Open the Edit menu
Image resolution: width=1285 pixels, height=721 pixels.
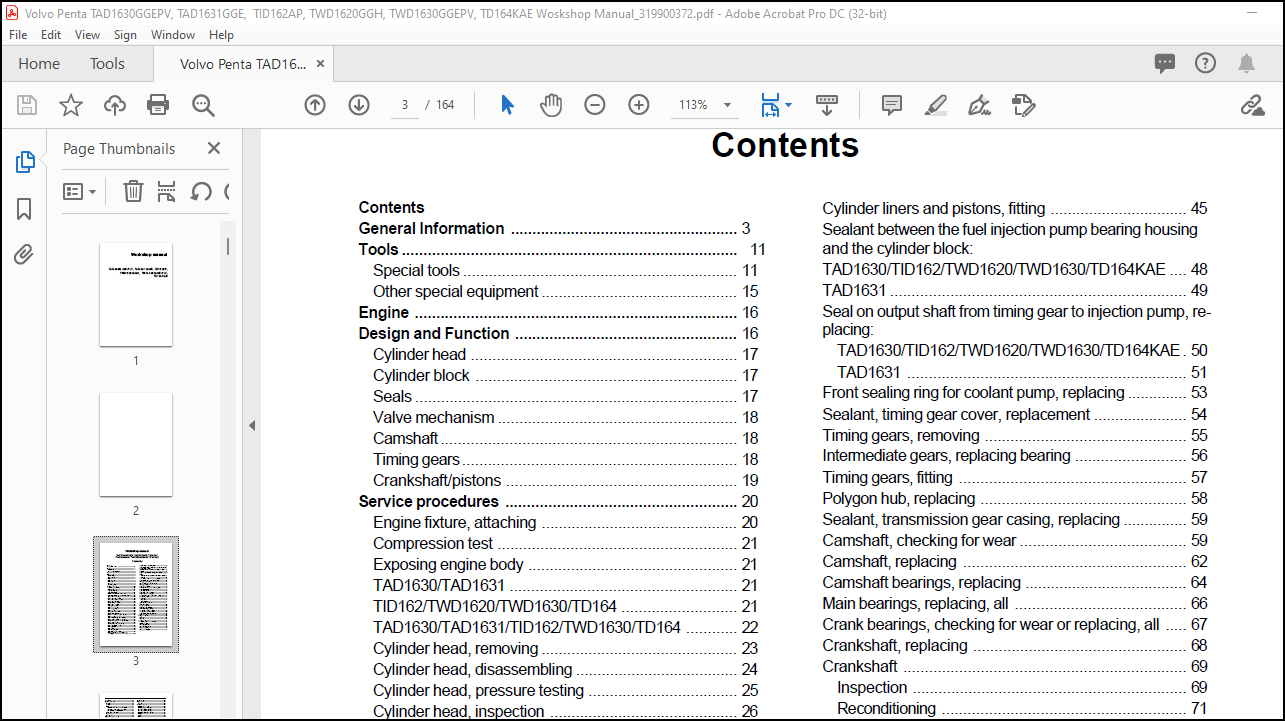pyautogui.click(x=51, y=34)
